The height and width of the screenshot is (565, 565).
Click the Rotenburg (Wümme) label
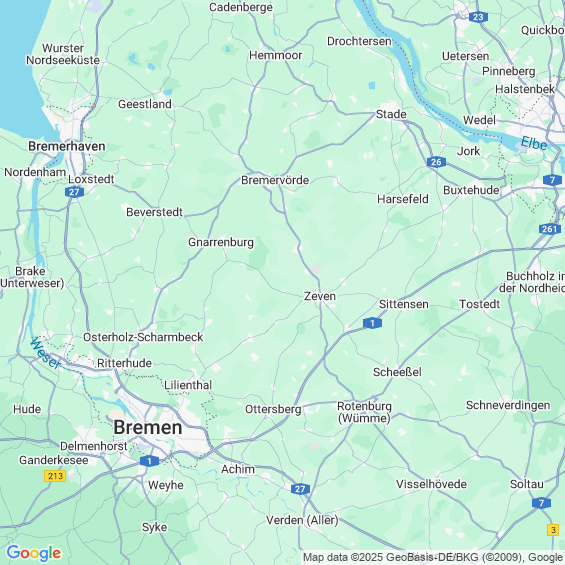(364, 412)
